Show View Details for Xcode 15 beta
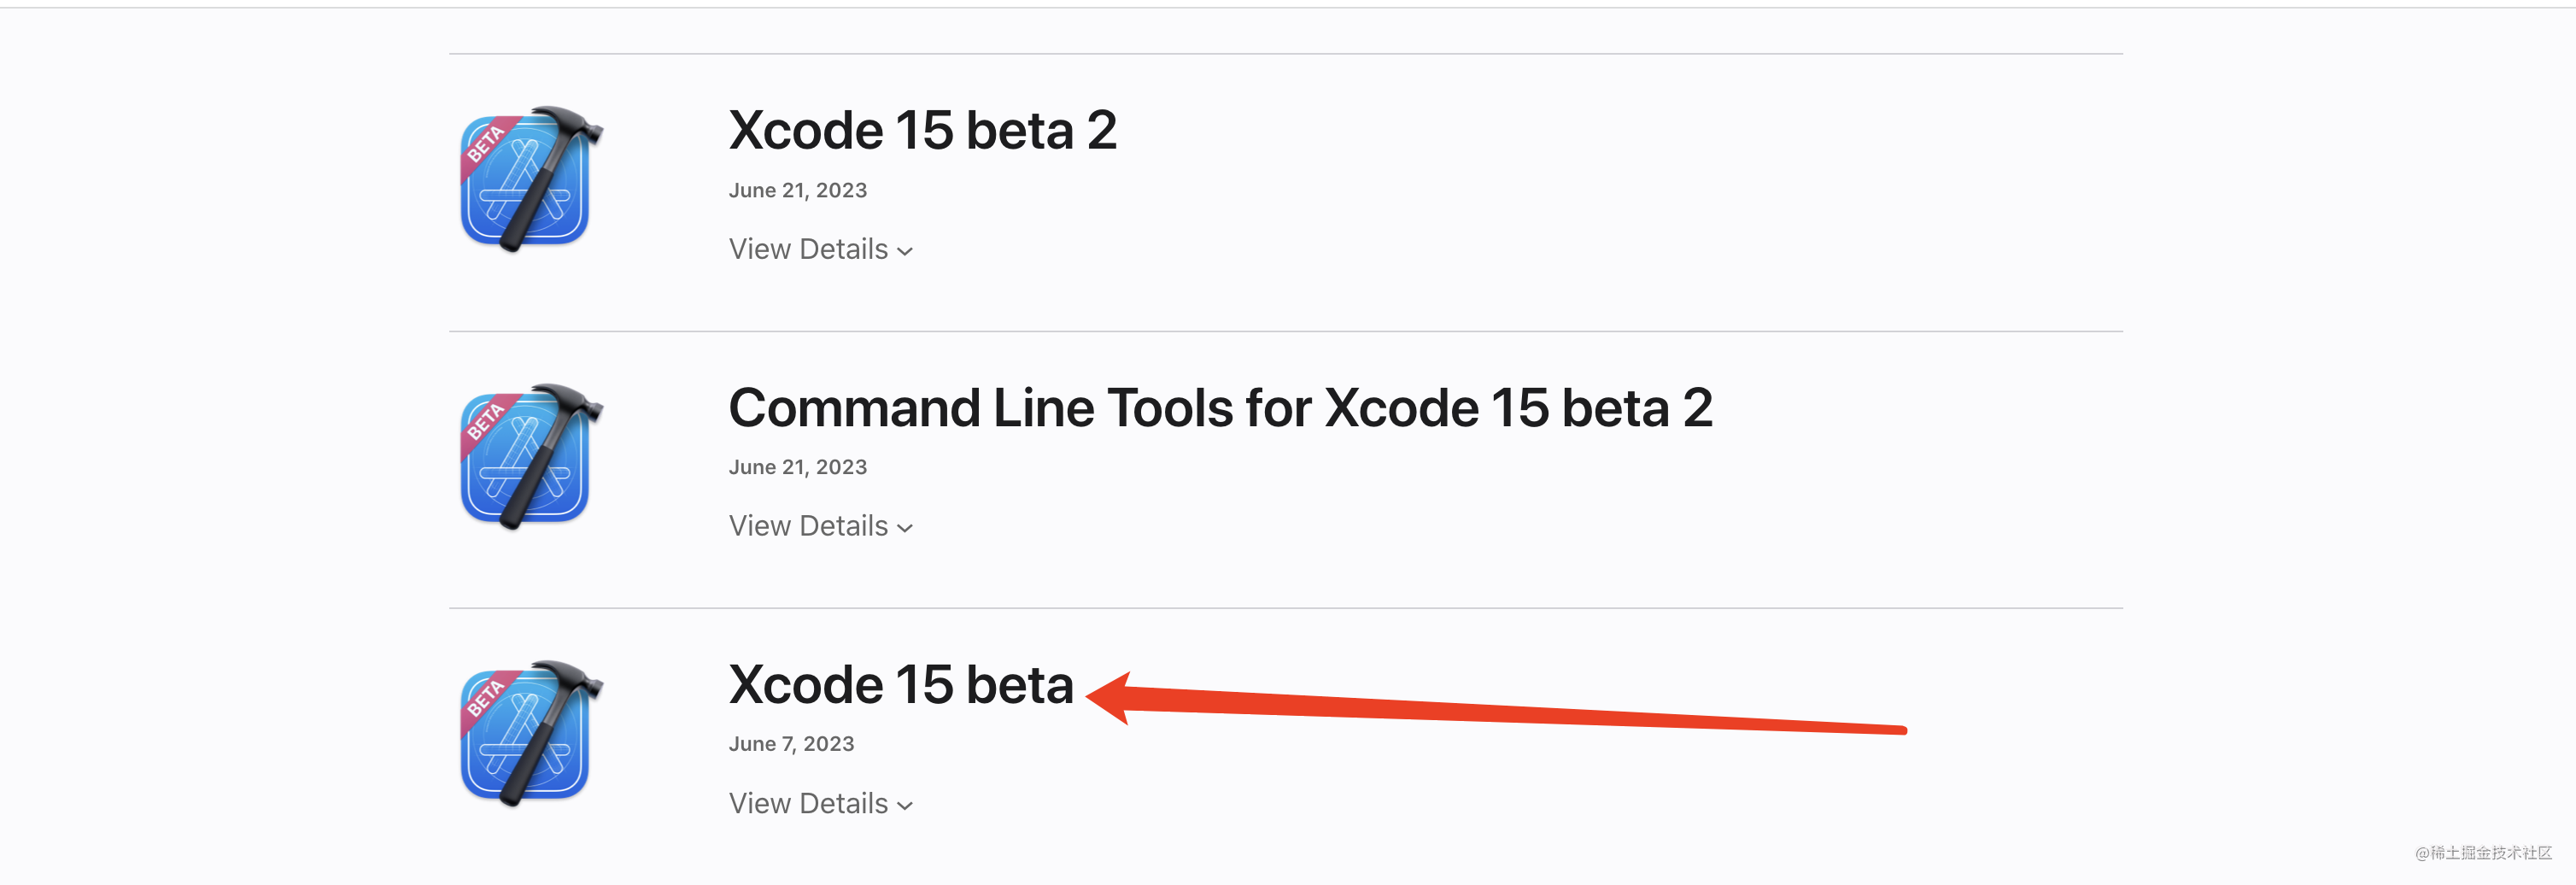 pyautogui.click(x=808, y=803)
